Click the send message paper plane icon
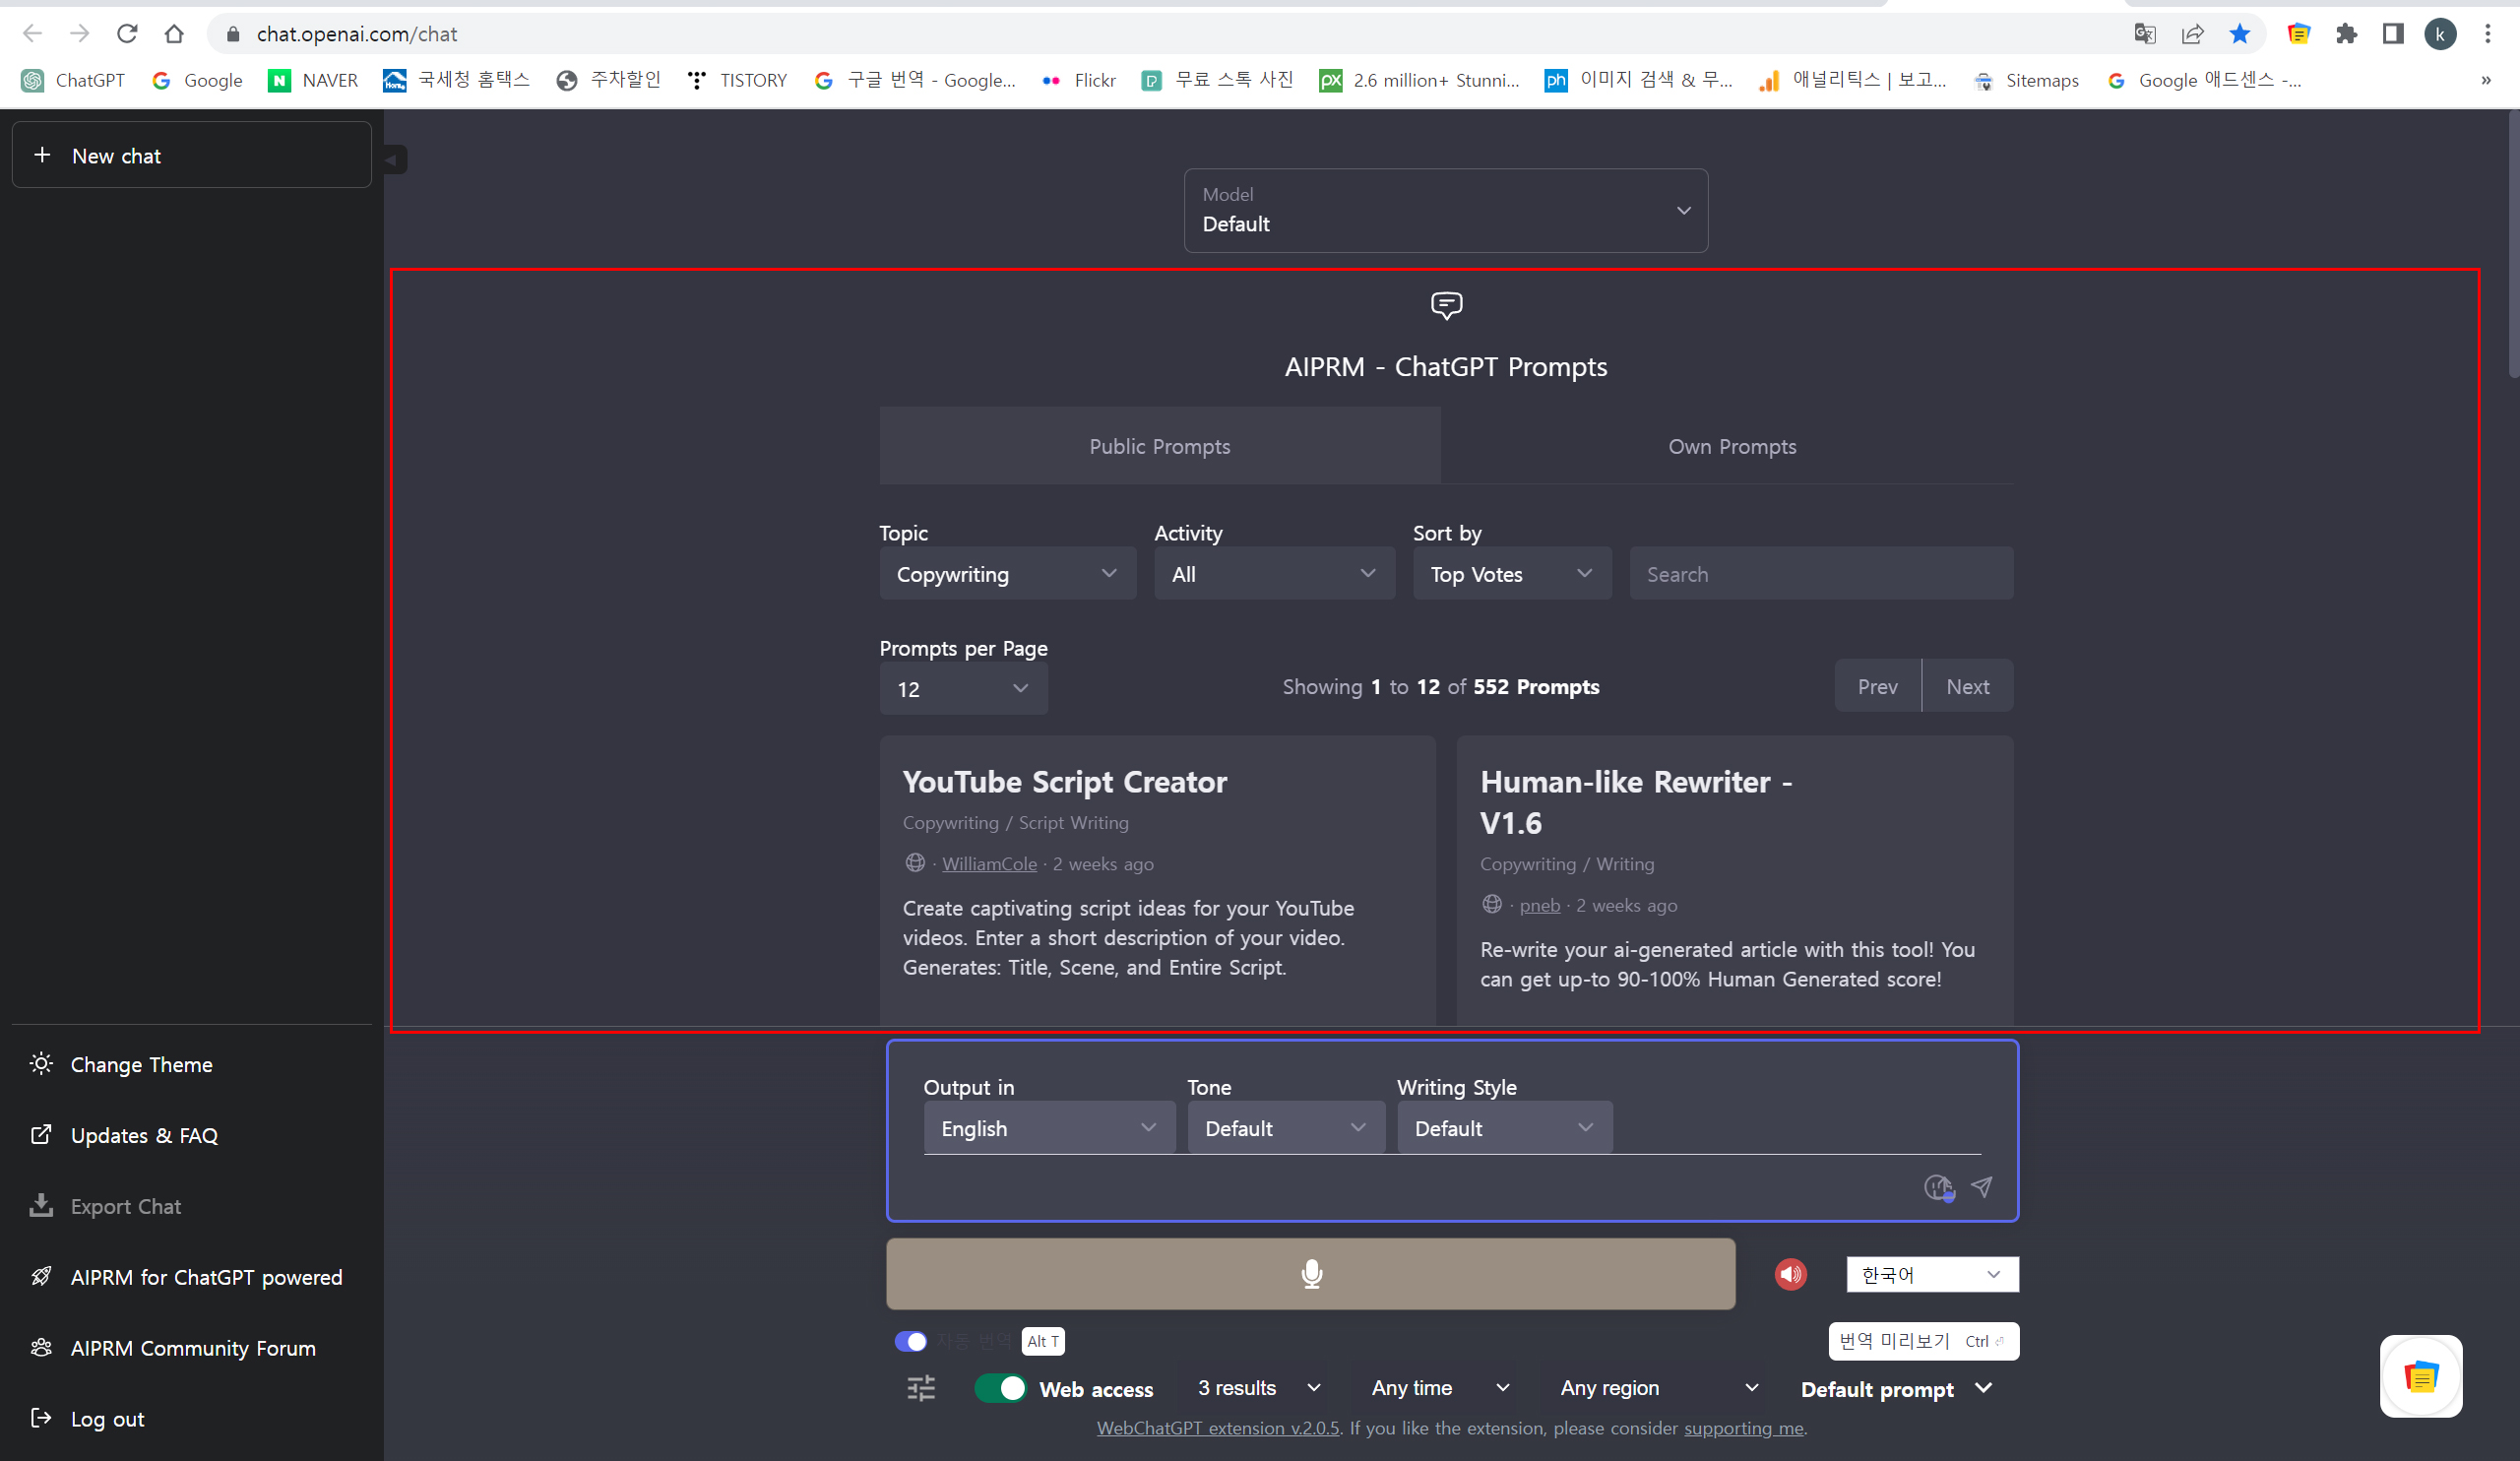Viewport: 2520px width, 1461px height. [x=1981, y=1186]
